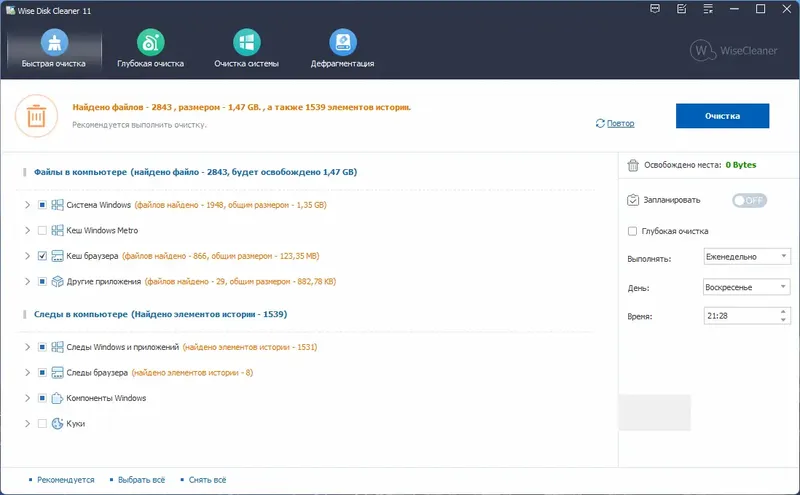Uncheck the Кеш браузера checkbox
The image size is (800, 495).
(x=42, y=256)
